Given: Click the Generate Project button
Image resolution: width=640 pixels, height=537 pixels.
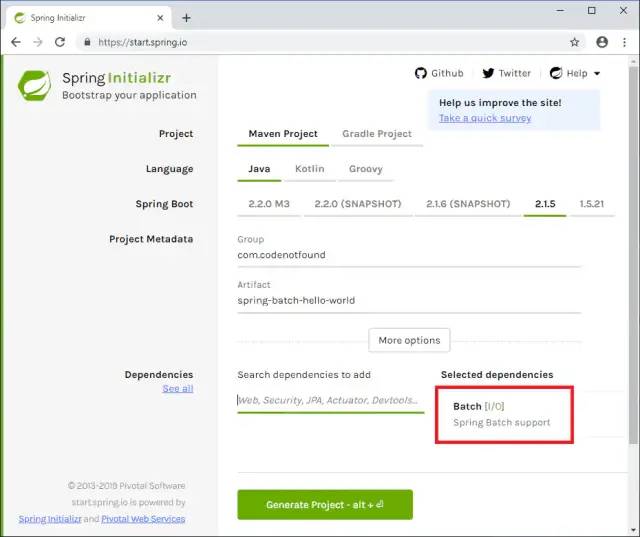Looking at the screenshot, I should [x=325, y=505].
